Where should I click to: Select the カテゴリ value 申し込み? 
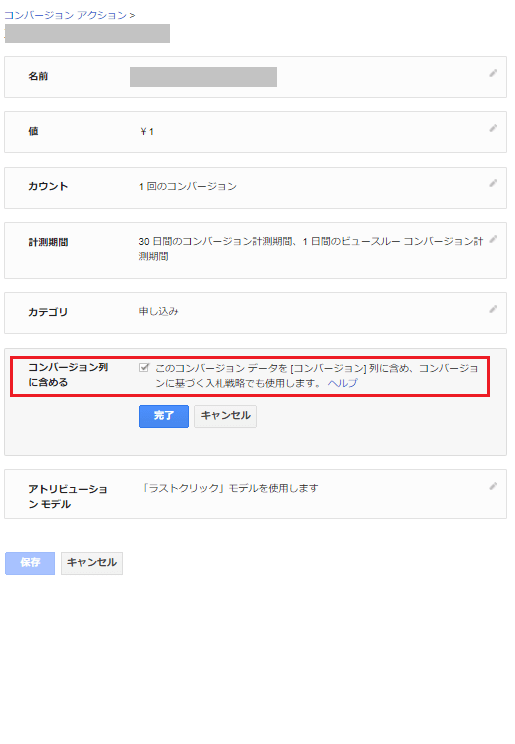(159, 312)
